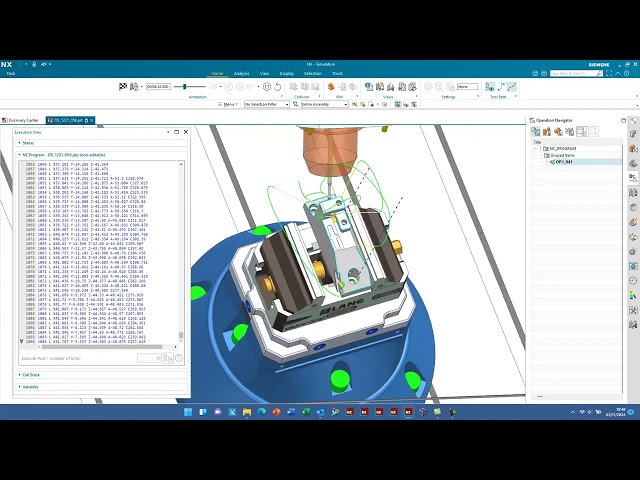Switch to Program Order view in Operation Navigator
640x480 pixels.
536,131
